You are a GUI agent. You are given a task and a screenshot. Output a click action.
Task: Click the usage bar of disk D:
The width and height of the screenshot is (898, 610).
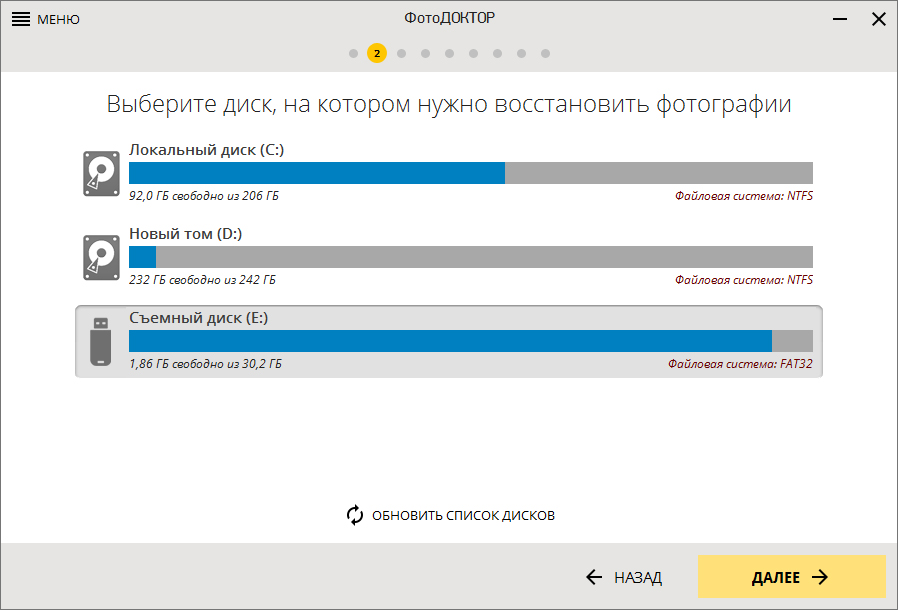pyautogui.click(x=471, y=257)
